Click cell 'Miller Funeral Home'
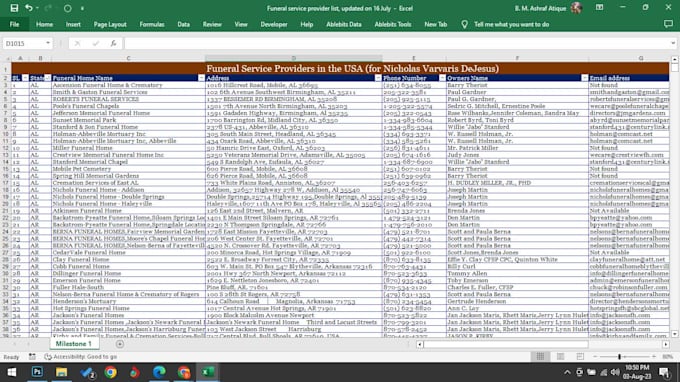Image resolution: width=680 pixels, height=382 pixels. (x=128, y=148)
